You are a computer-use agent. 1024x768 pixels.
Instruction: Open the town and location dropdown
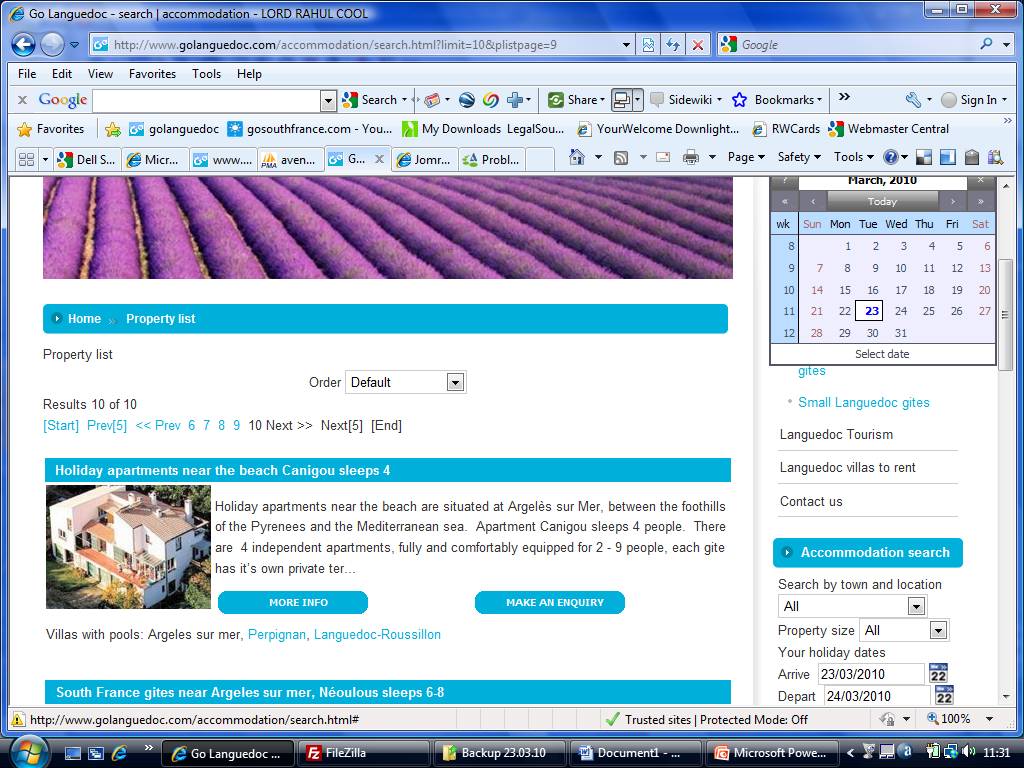click(x=851, y=605)
